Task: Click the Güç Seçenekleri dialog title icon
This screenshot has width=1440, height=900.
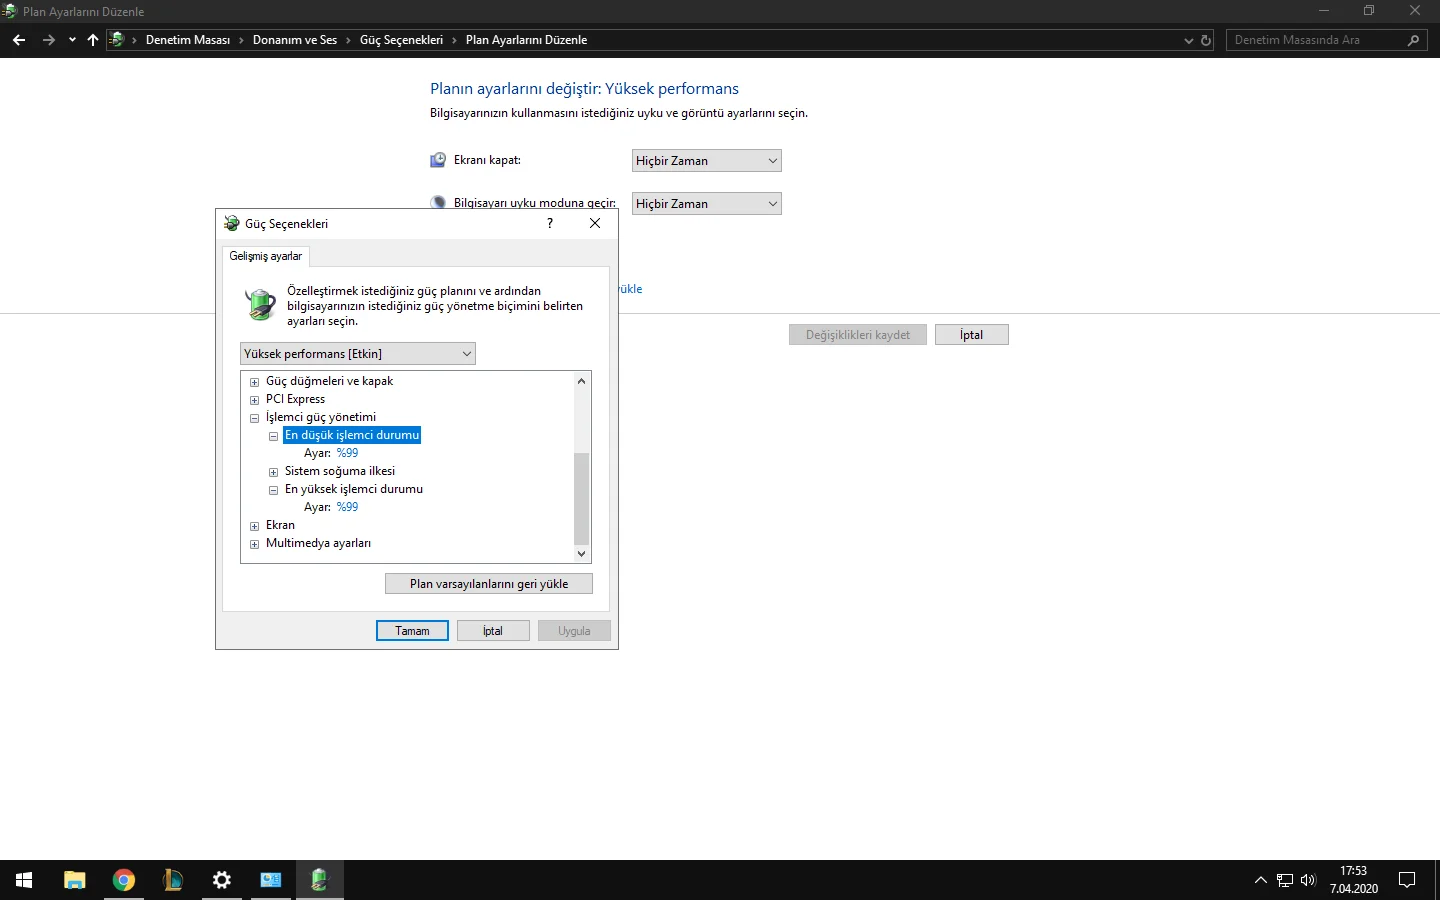Action: click(232, 223)
